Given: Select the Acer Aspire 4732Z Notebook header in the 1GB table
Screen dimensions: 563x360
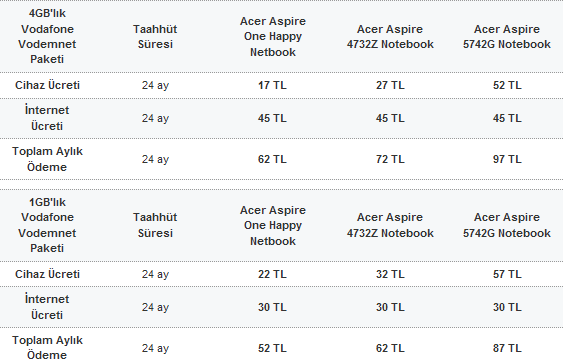Looking at the screenshot, I should (390, 225).
